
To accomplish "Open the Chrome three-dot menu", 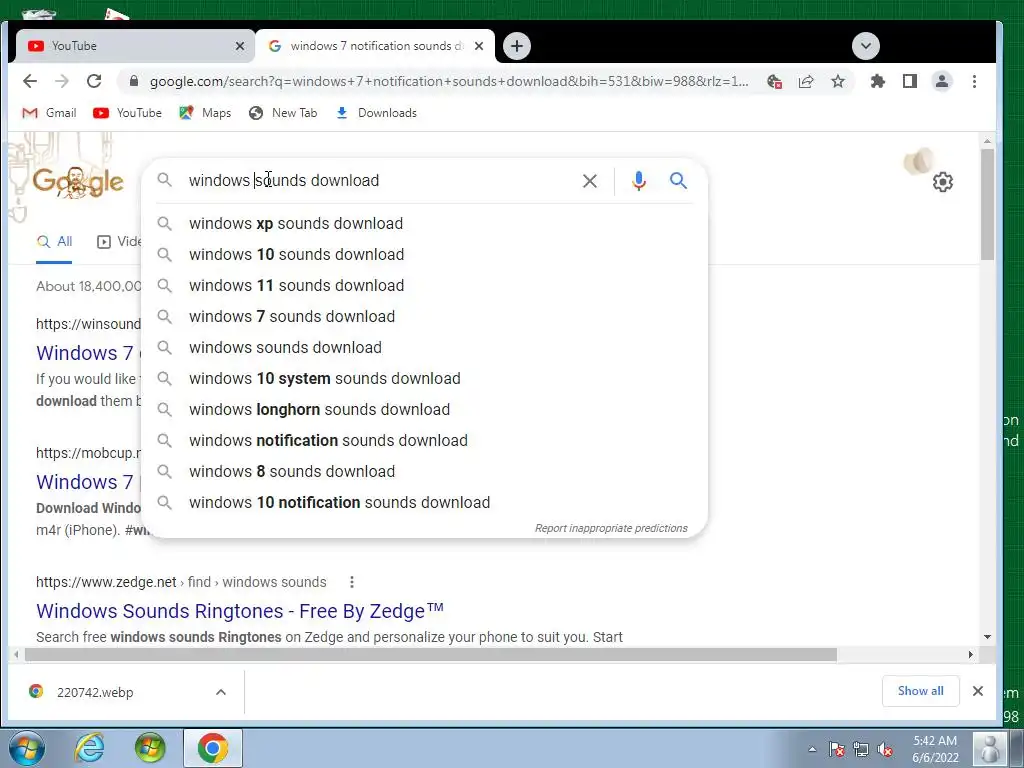I will [974, 81].
